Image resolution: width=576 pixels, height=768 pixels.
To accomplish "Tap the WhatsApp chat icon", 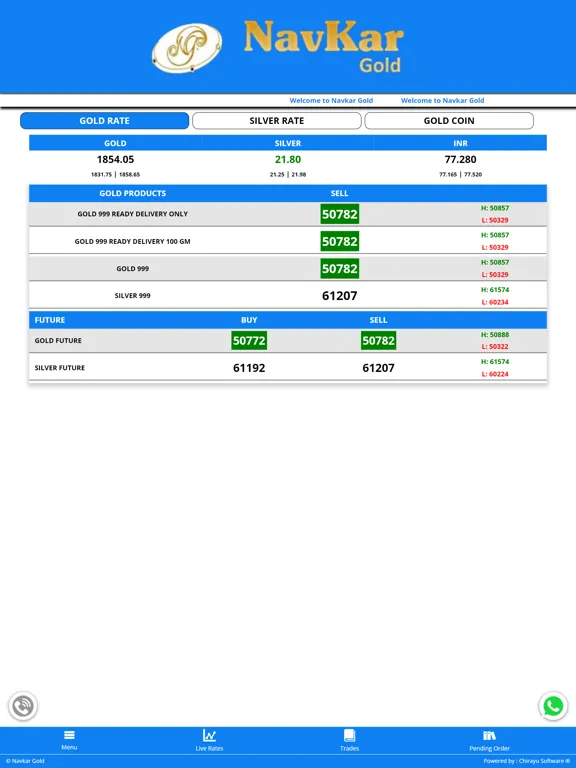I will point(553,706).
